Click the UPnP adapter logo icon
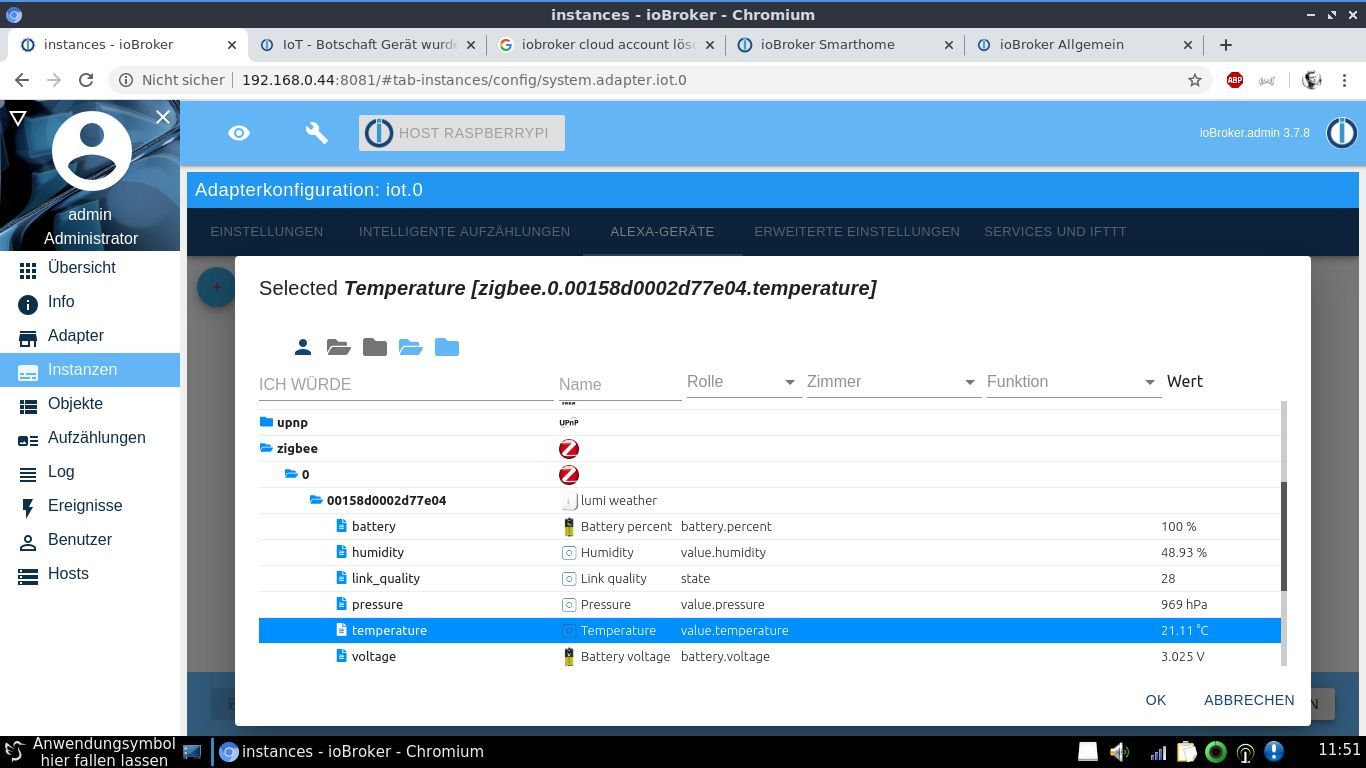Screen dimensions: 1366x768 [569, 422]
